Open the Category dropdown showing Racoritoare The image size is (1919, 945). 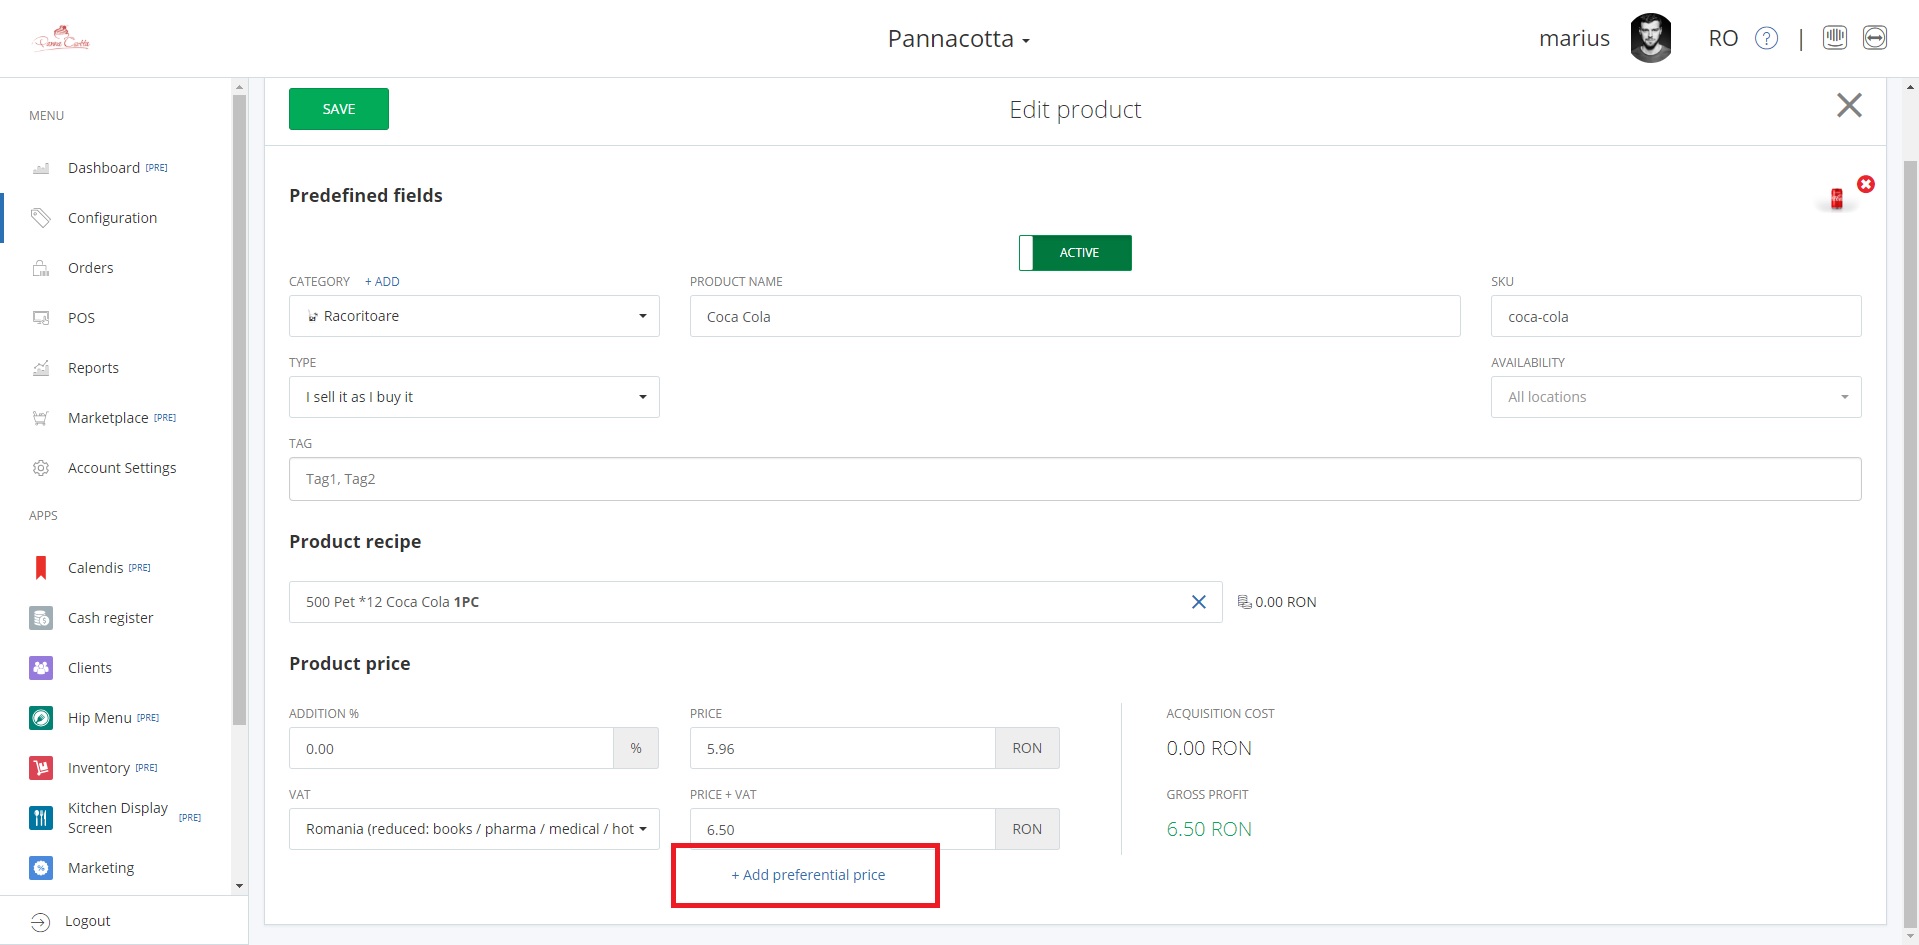[x=474, y=316]
